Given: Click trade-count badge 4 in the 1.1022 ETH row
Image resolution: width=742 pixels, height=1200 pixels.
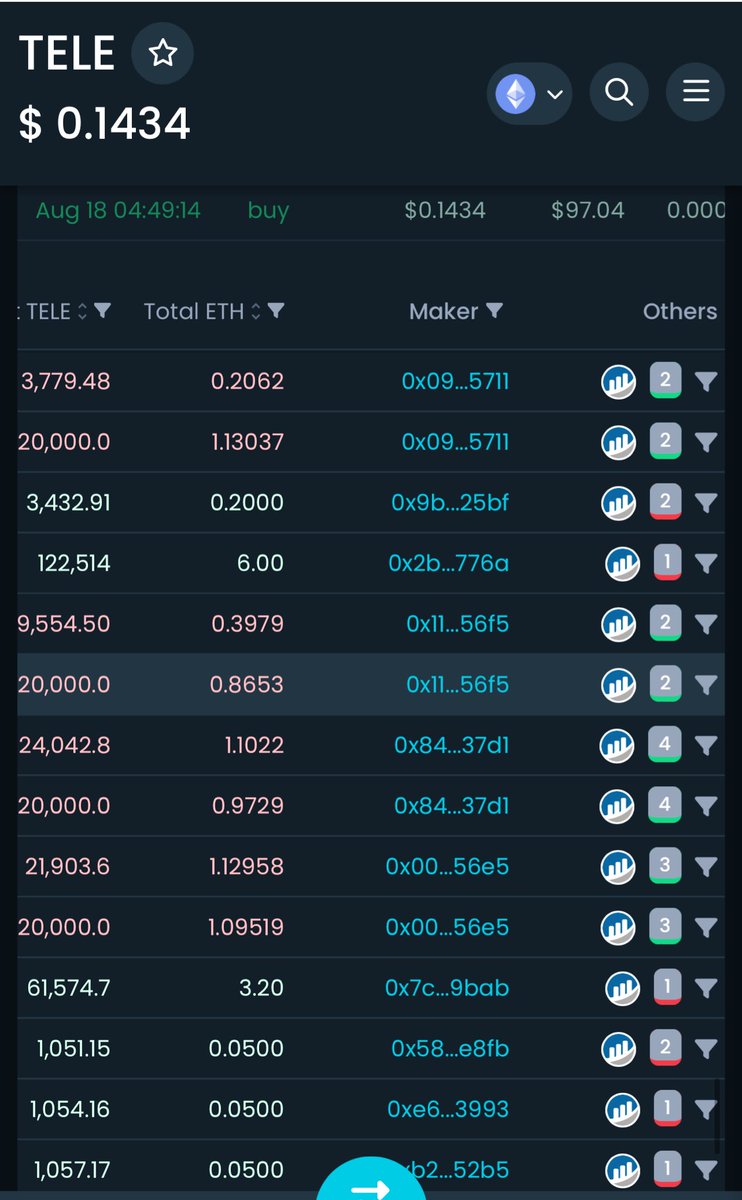Looking at the screenshot, I should coord(665,744).
